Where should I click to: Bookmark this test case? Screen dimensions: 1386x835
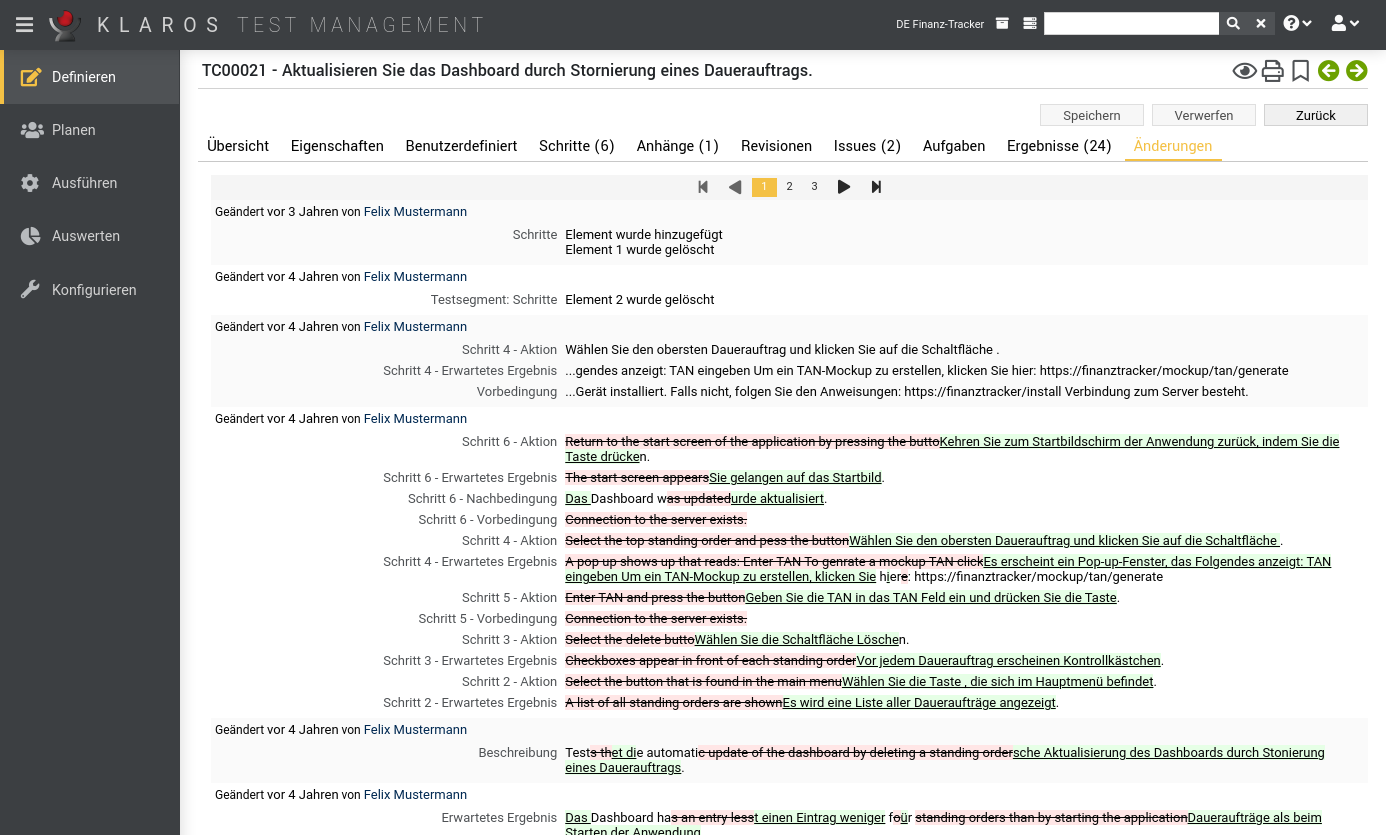pyautogui.click(x=1300, y=71)
